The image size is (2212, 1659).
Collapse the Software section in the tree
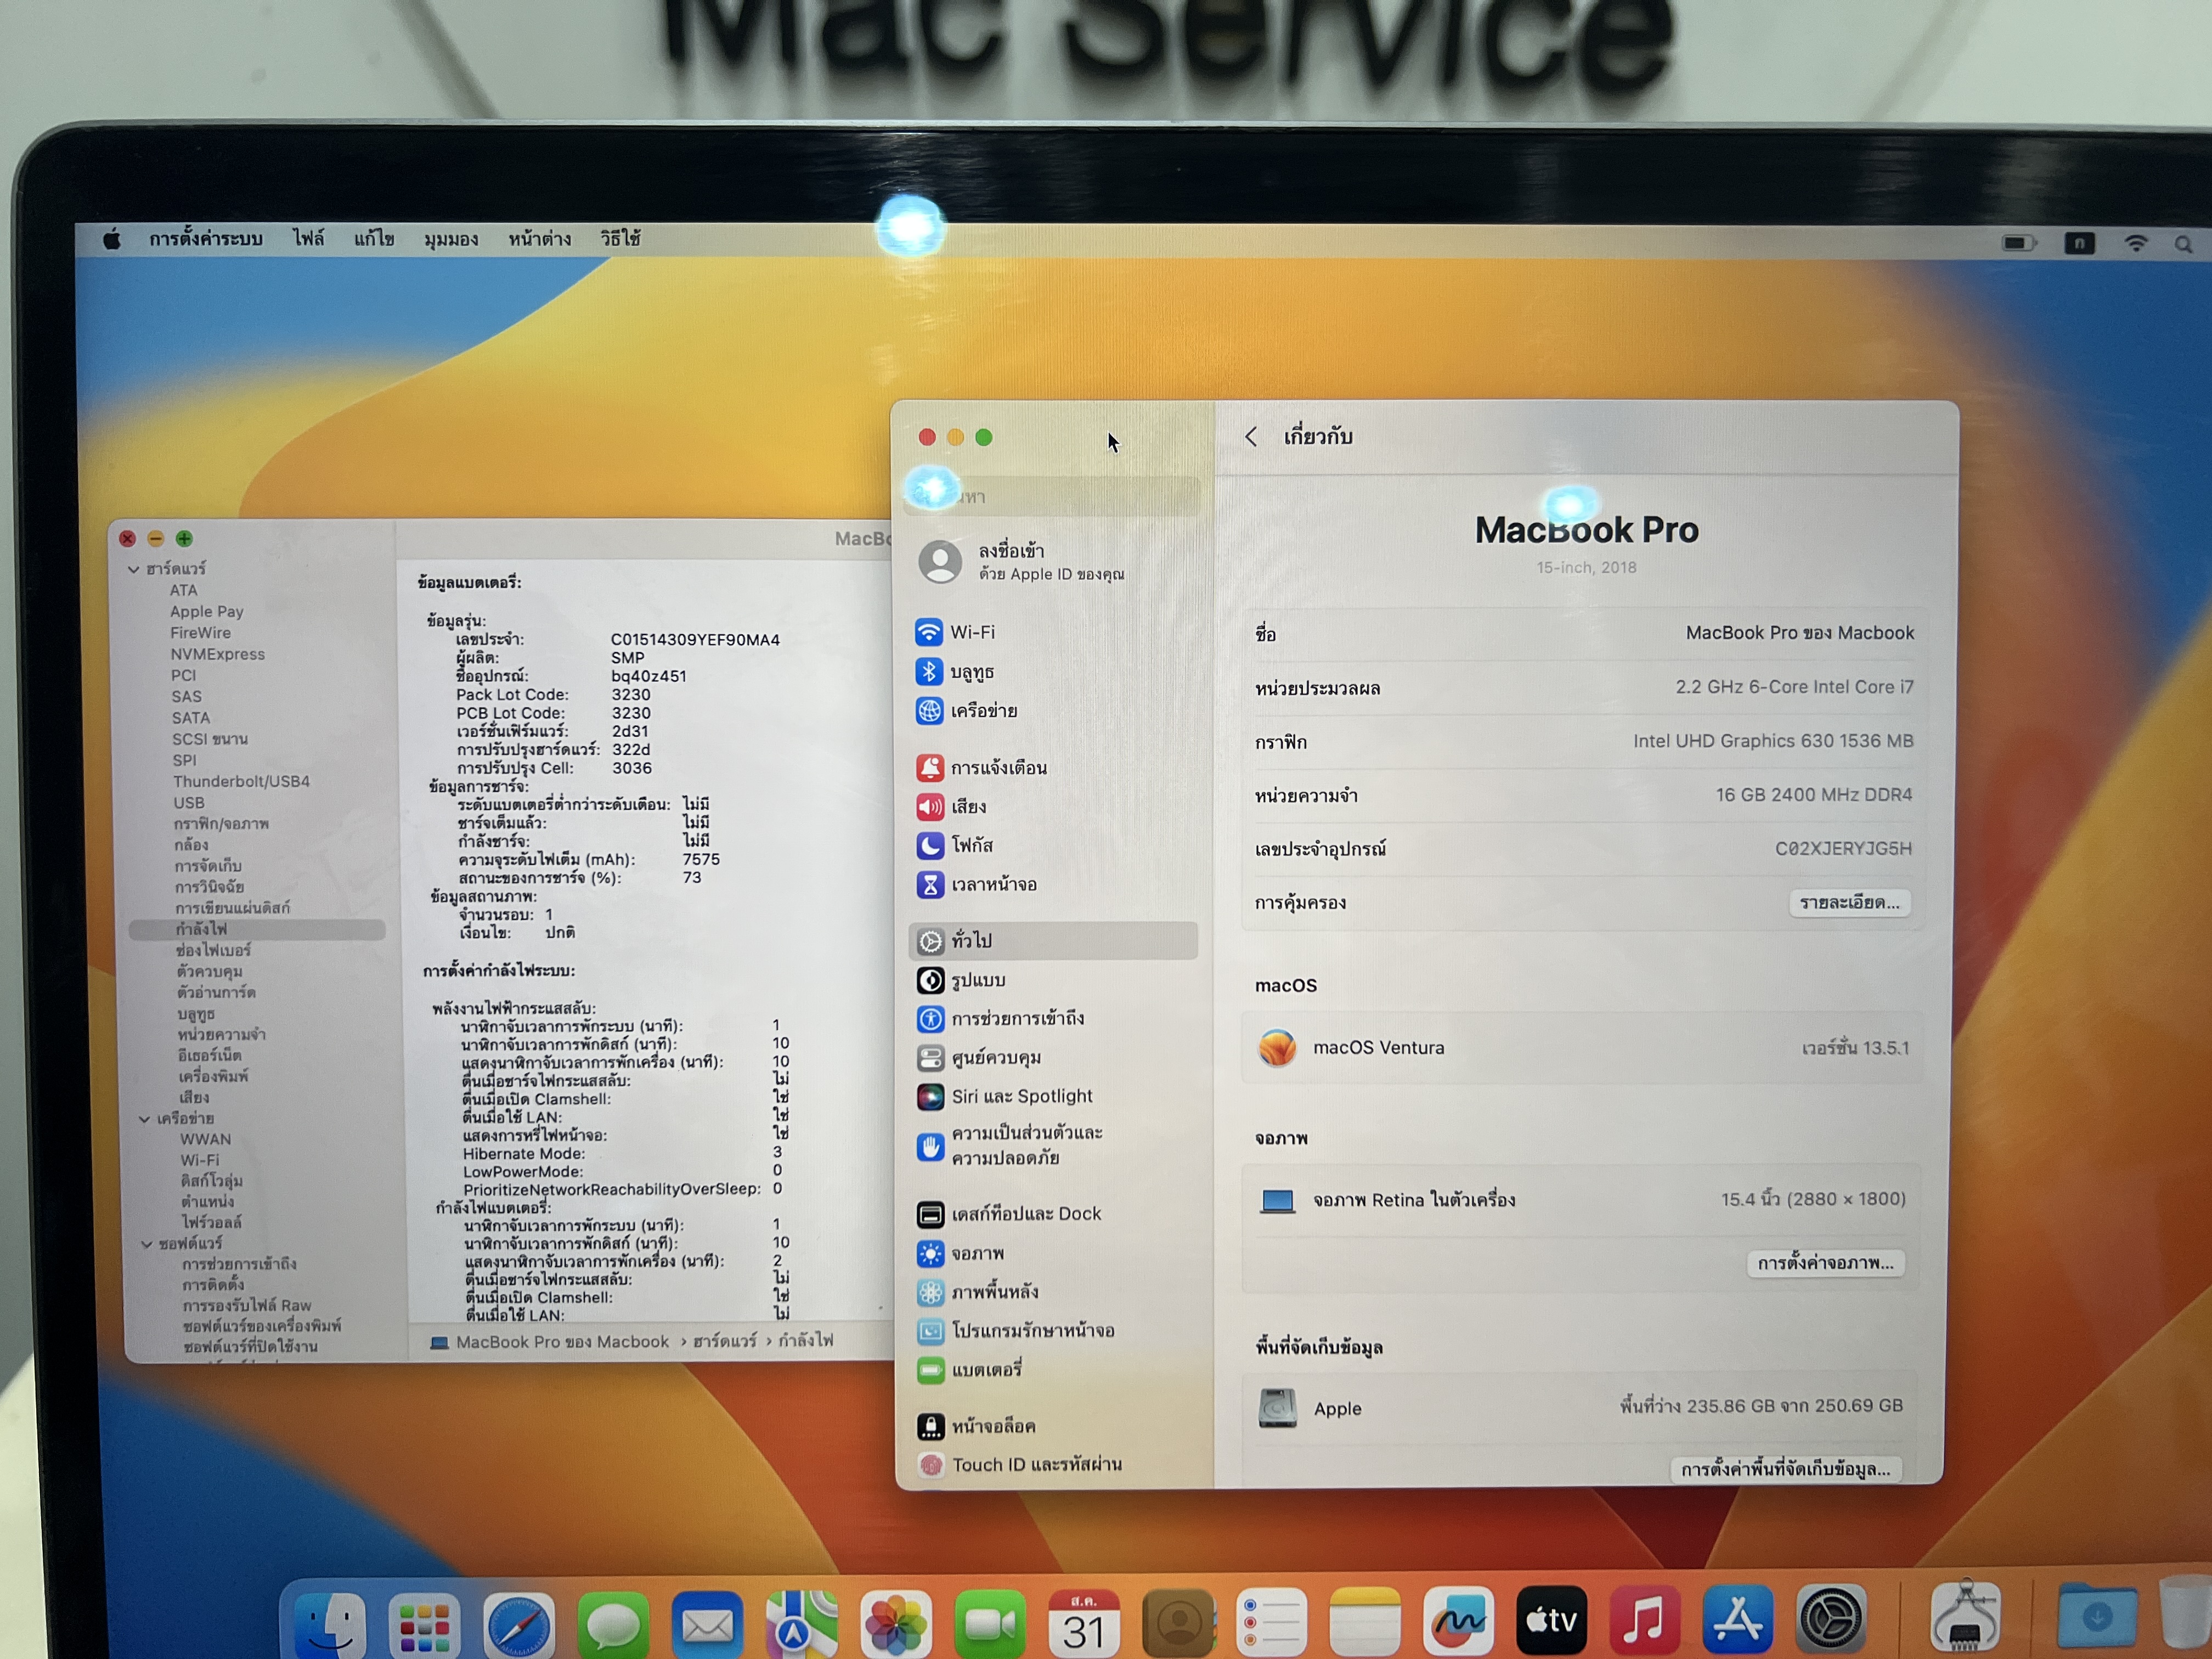[x=148, y=1244]
